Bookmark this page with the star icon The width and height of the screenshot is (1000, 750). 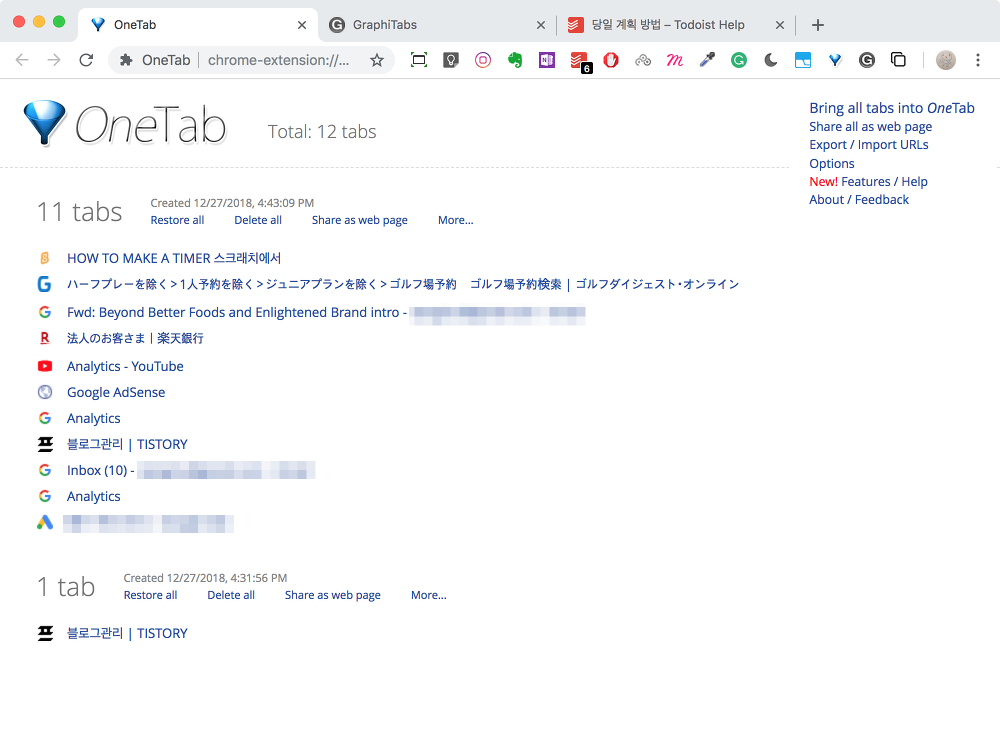(377, 60)
